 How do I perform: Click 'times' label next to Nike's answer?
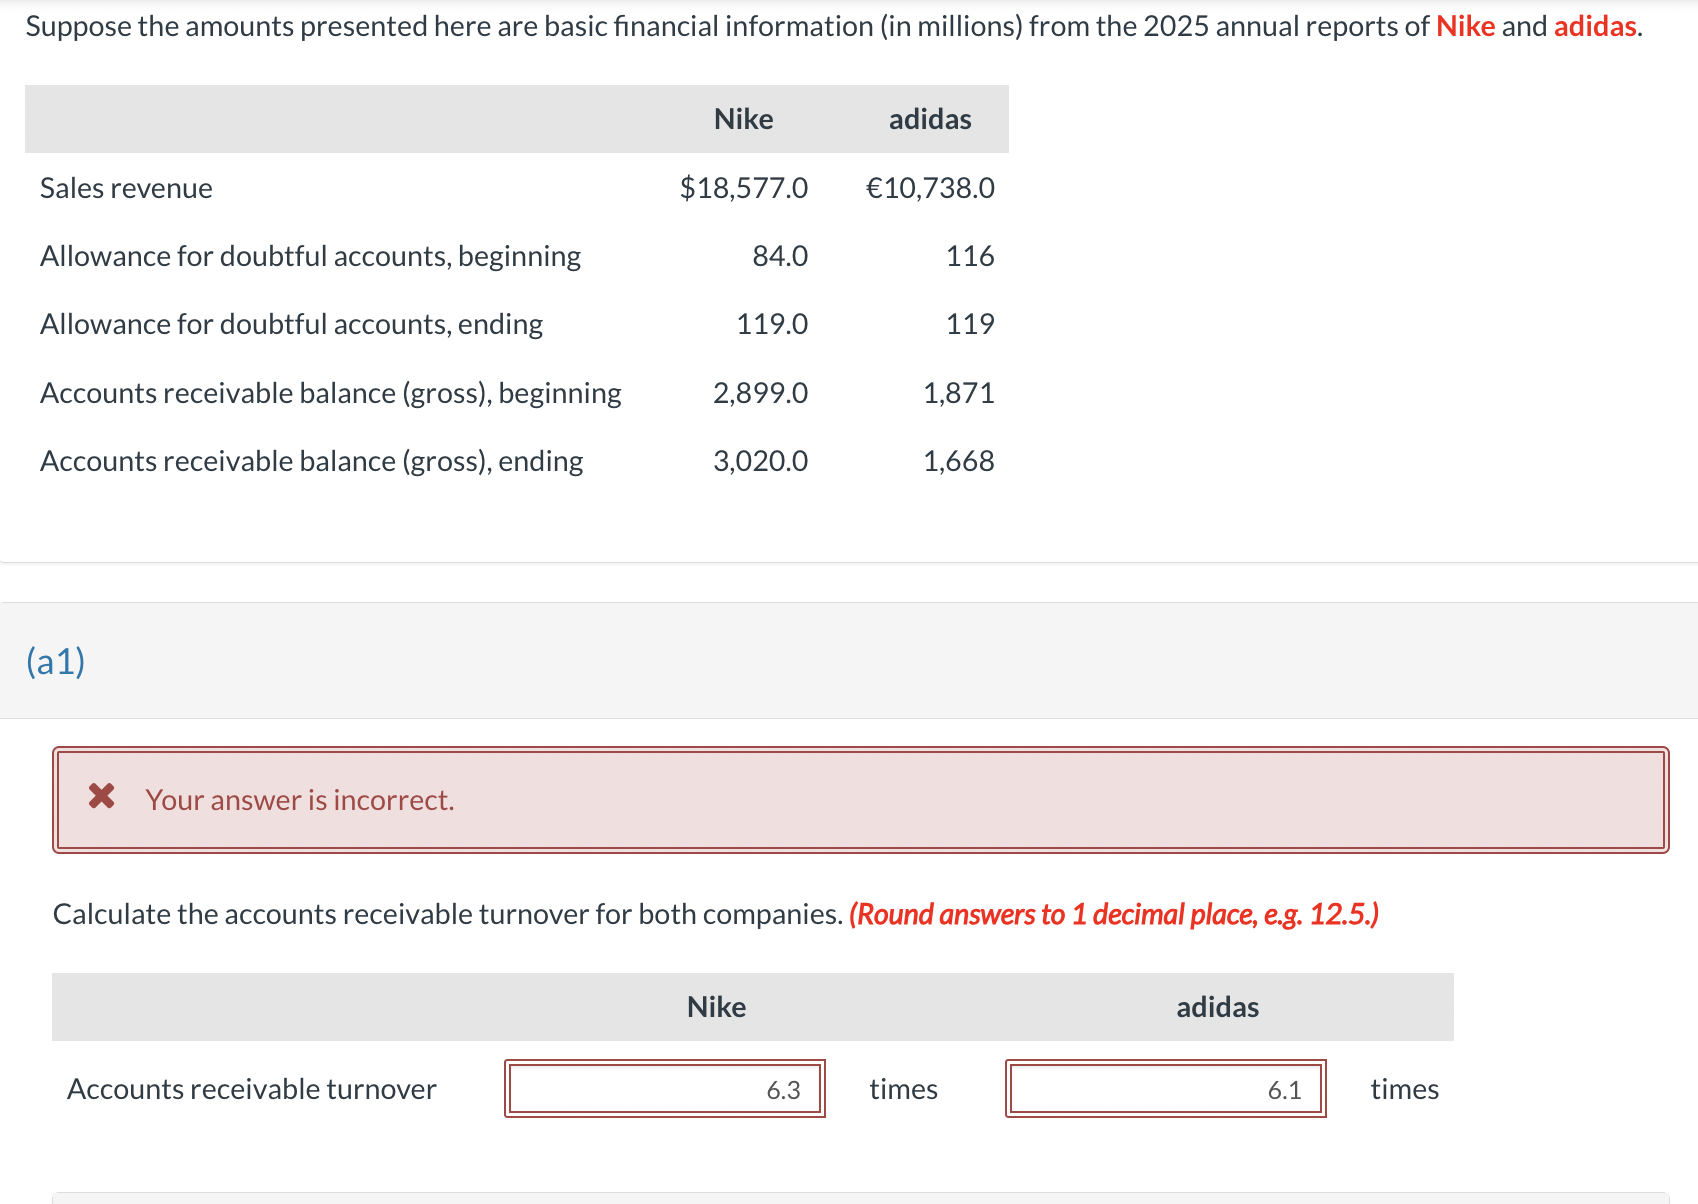pos(902,1089)
